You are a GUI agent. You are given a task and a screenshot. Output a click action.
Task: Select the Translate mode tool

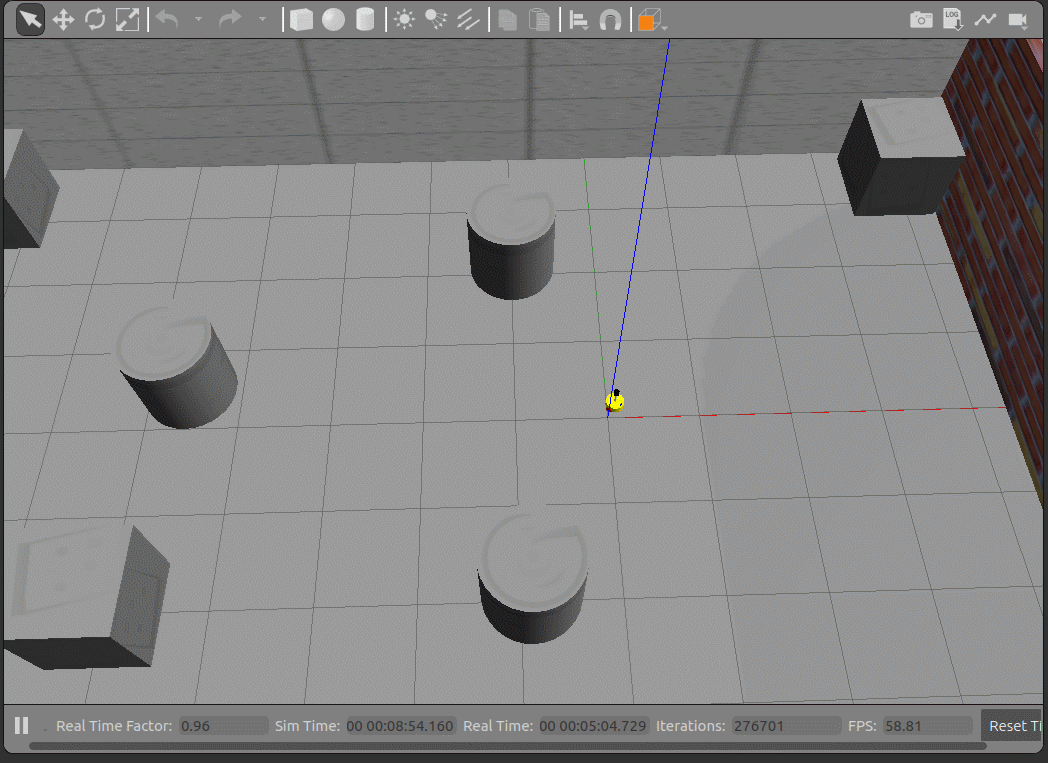point(63,20)
